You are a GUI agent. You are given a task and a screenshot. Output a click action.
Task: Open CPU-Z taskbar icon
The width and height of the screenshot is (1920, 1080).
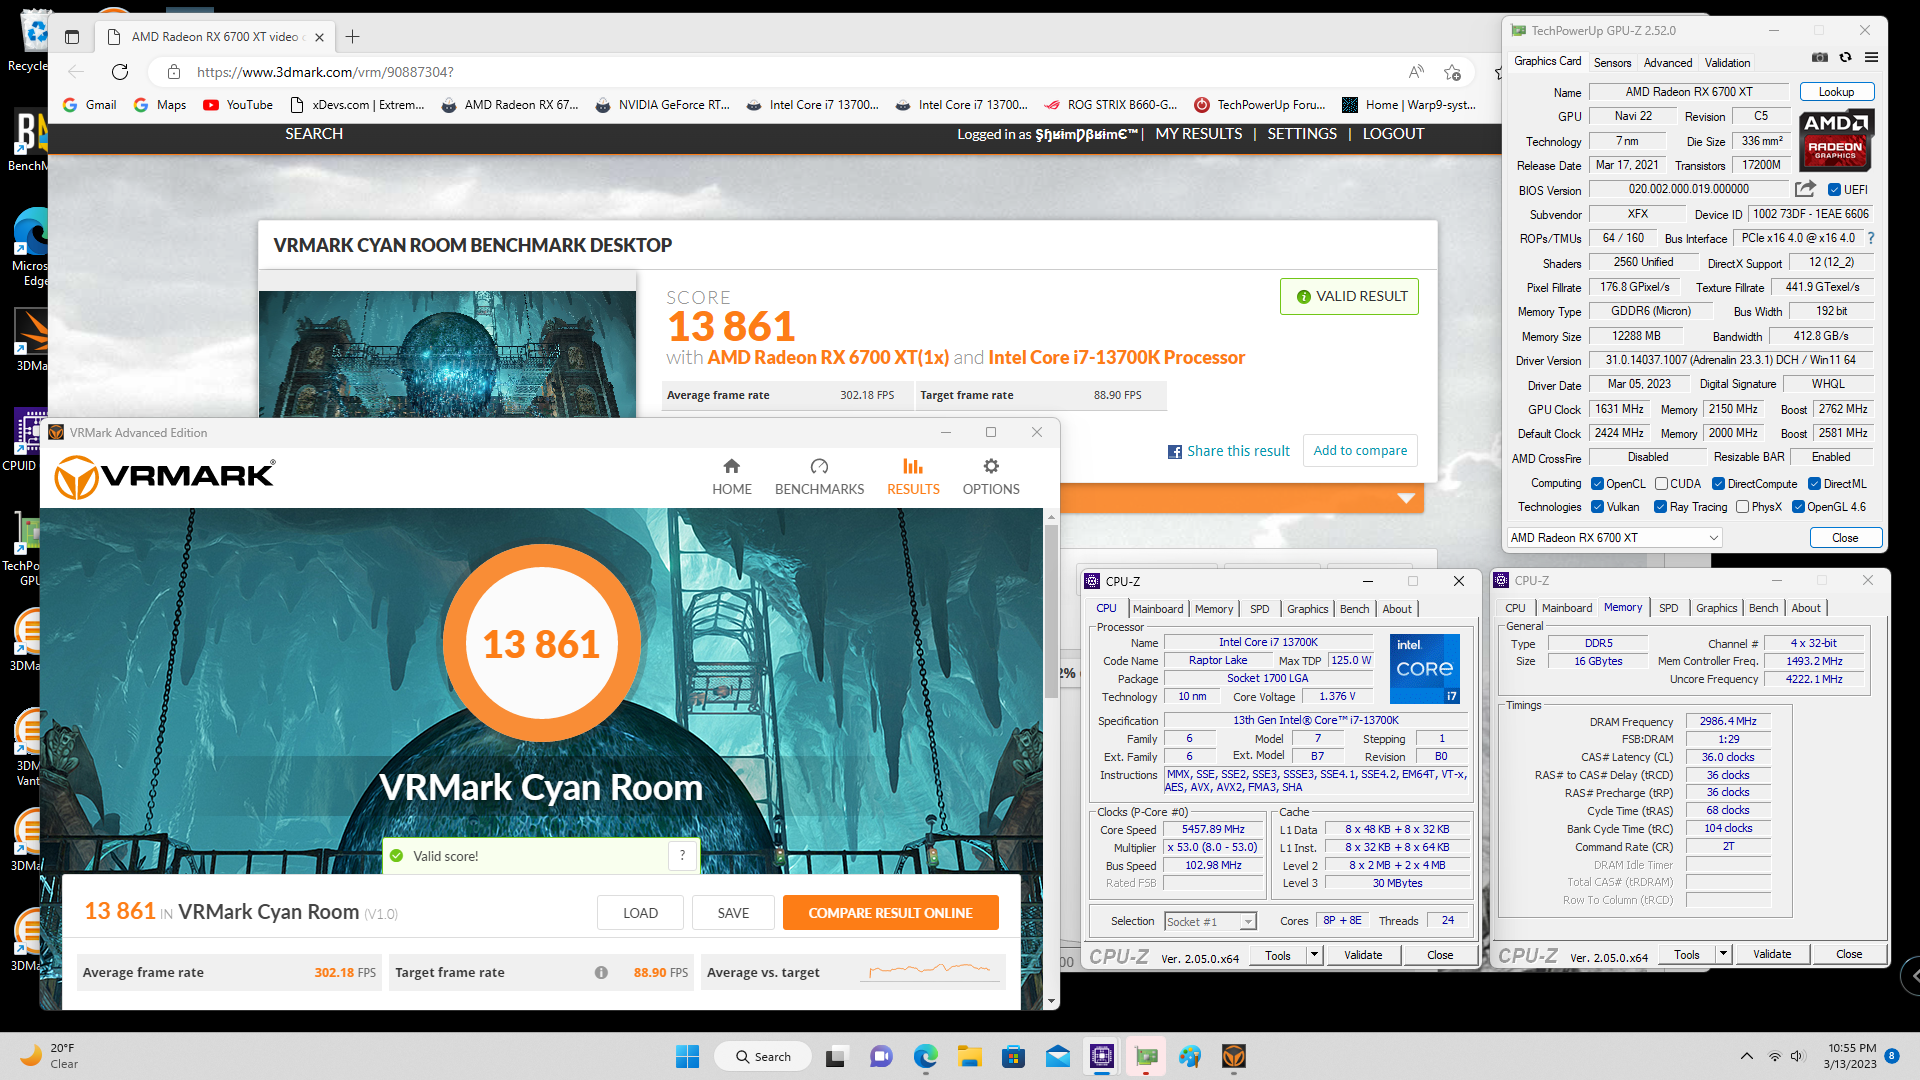pos(1101,1056)
